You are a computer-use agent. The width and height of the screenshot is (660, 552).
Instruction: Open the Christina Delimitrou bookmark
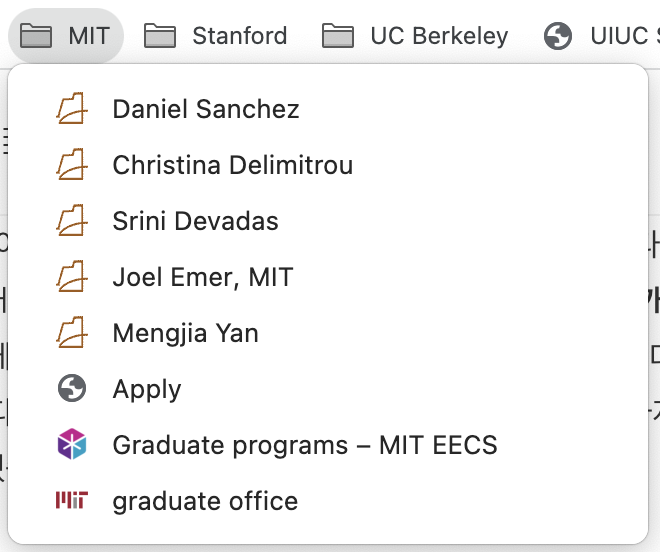[328, 165]
